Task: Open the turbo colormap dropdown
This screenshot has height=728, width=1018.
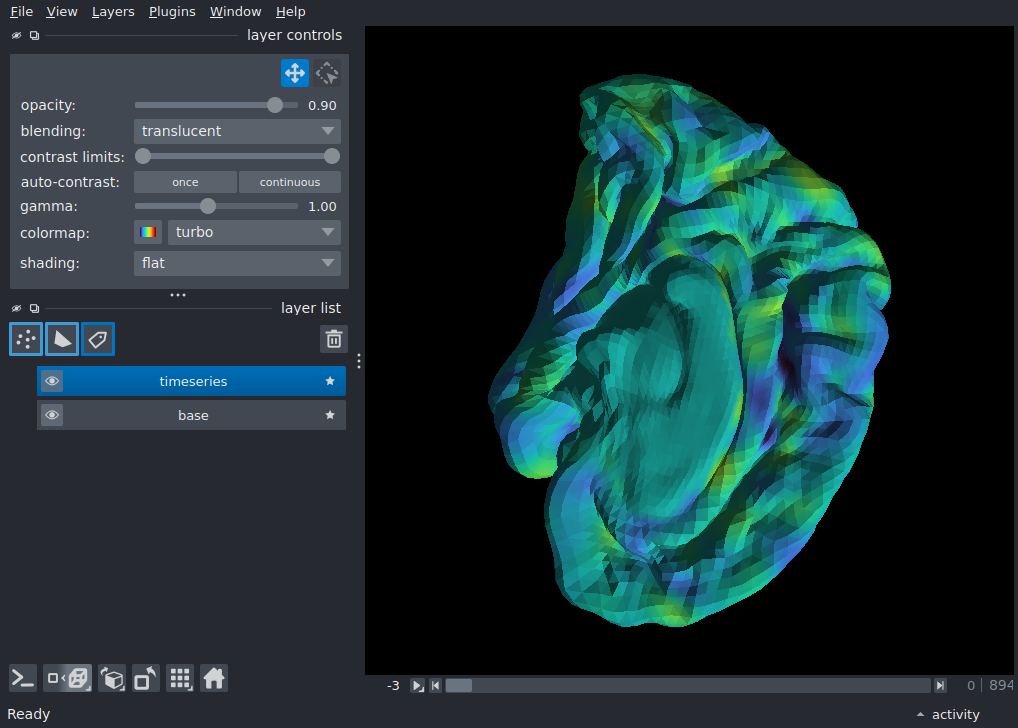Action: pos(254,232)
